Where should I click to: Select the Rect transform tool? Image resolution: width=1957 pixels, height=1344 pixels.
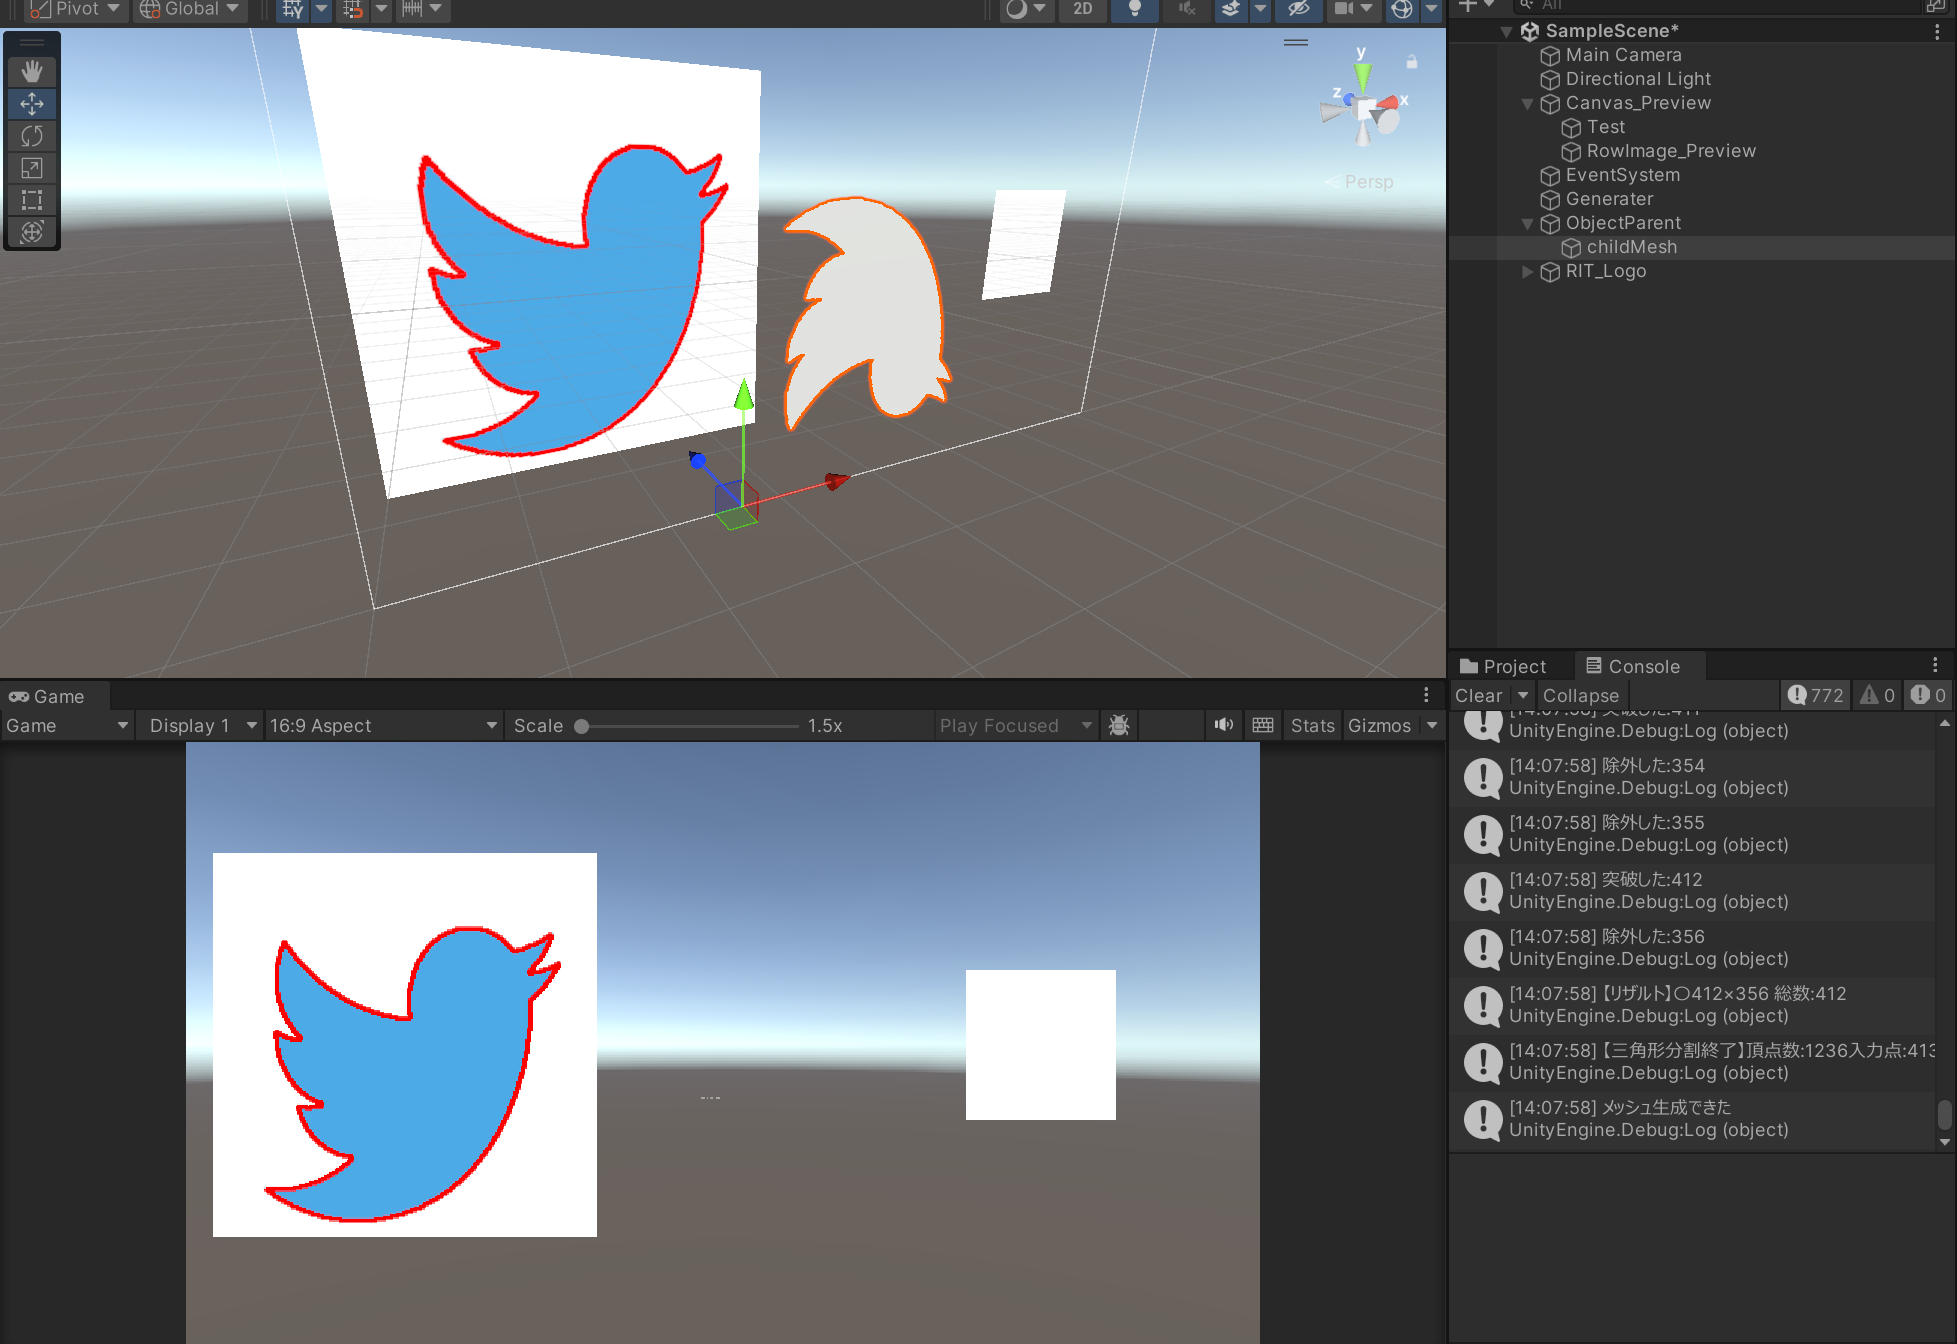pyautogui.click(x=32, y=200)
